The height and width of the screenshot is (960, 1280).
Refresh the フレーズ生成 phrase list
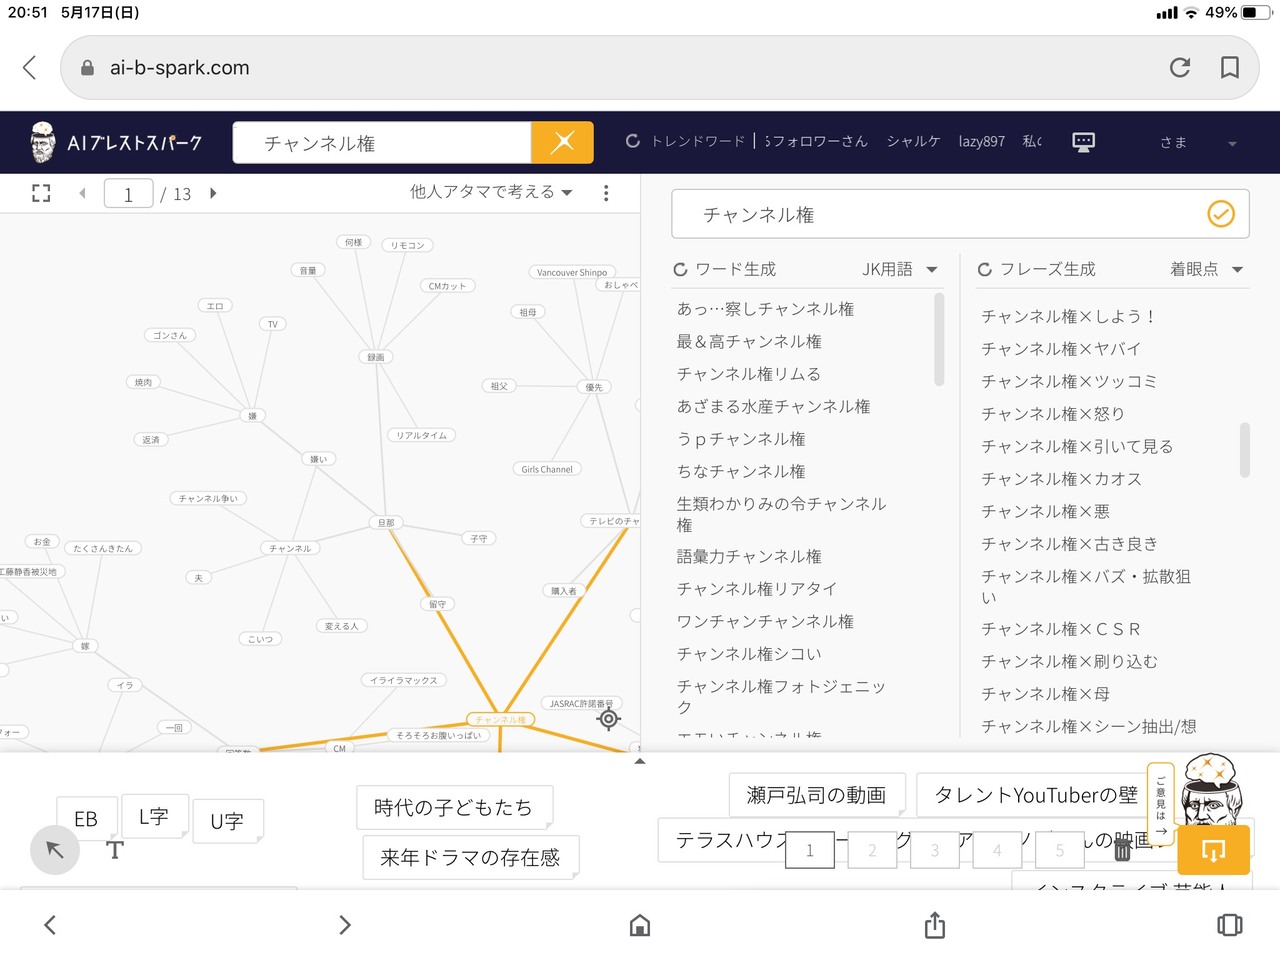click(x=985, y=269)
